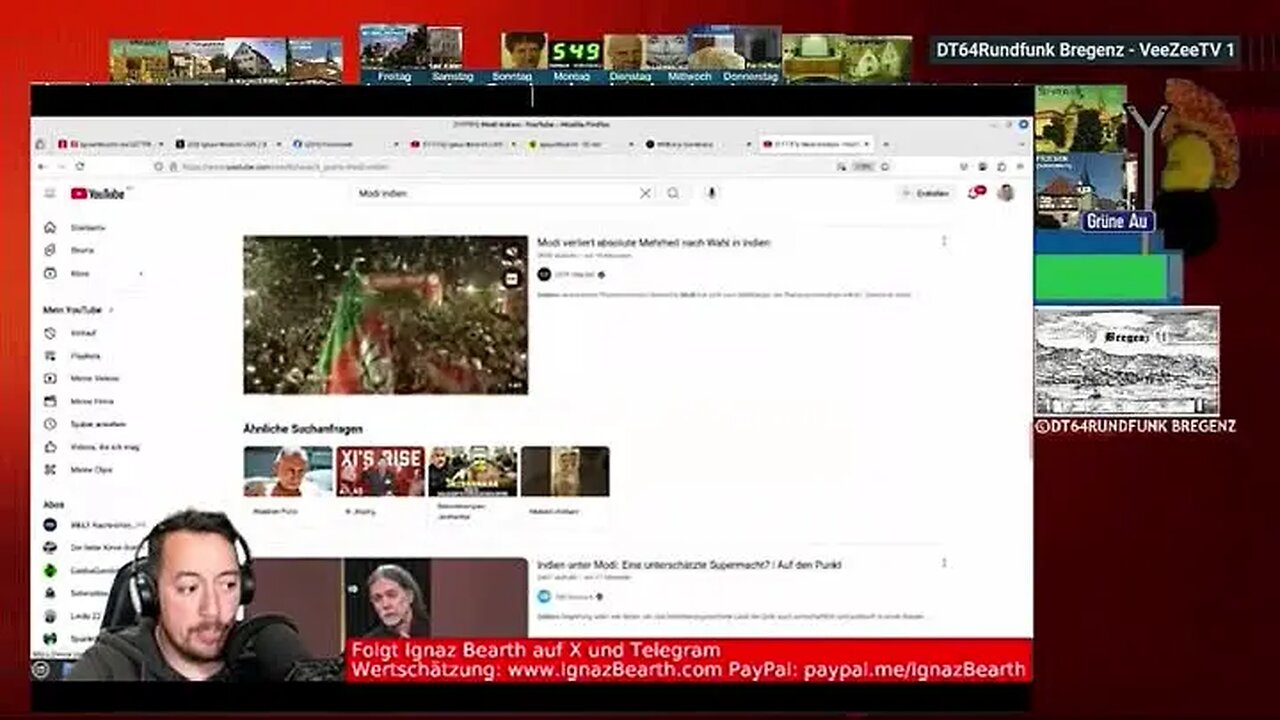Open the fourth related search thumbnail
This screenshot has height=720, width=1280.
click(x=565, y=471)
